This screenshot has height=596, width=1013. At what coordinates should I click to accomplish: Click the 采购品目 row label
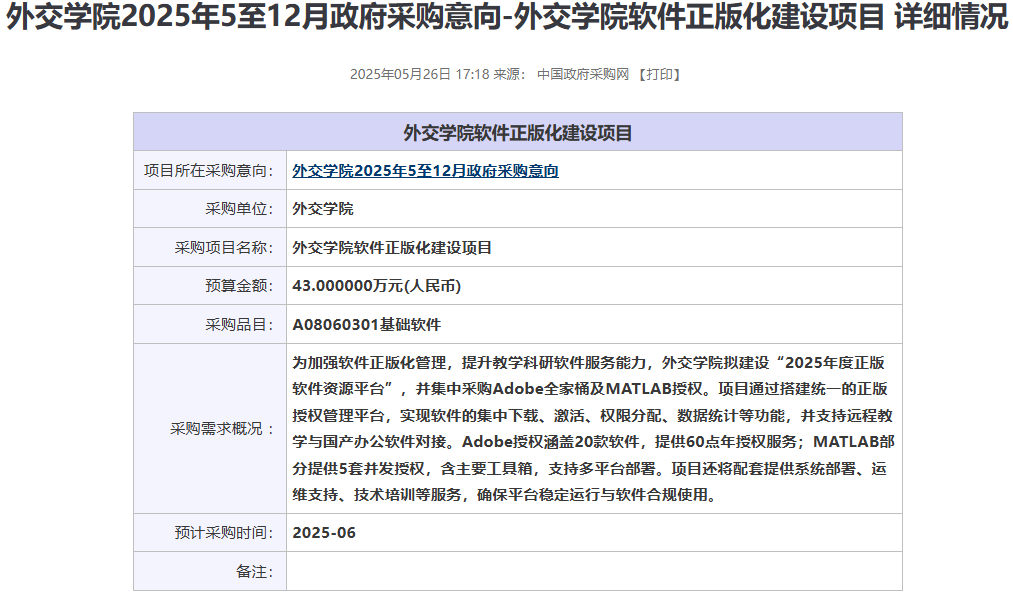pos(239,324)
